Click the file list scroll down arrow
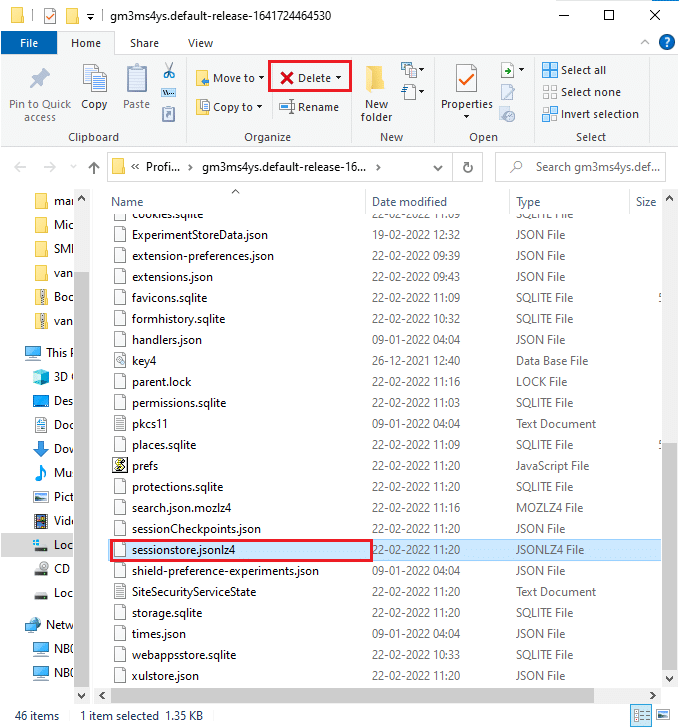Screen dimensions: 680x728 (x=669, y=679)
